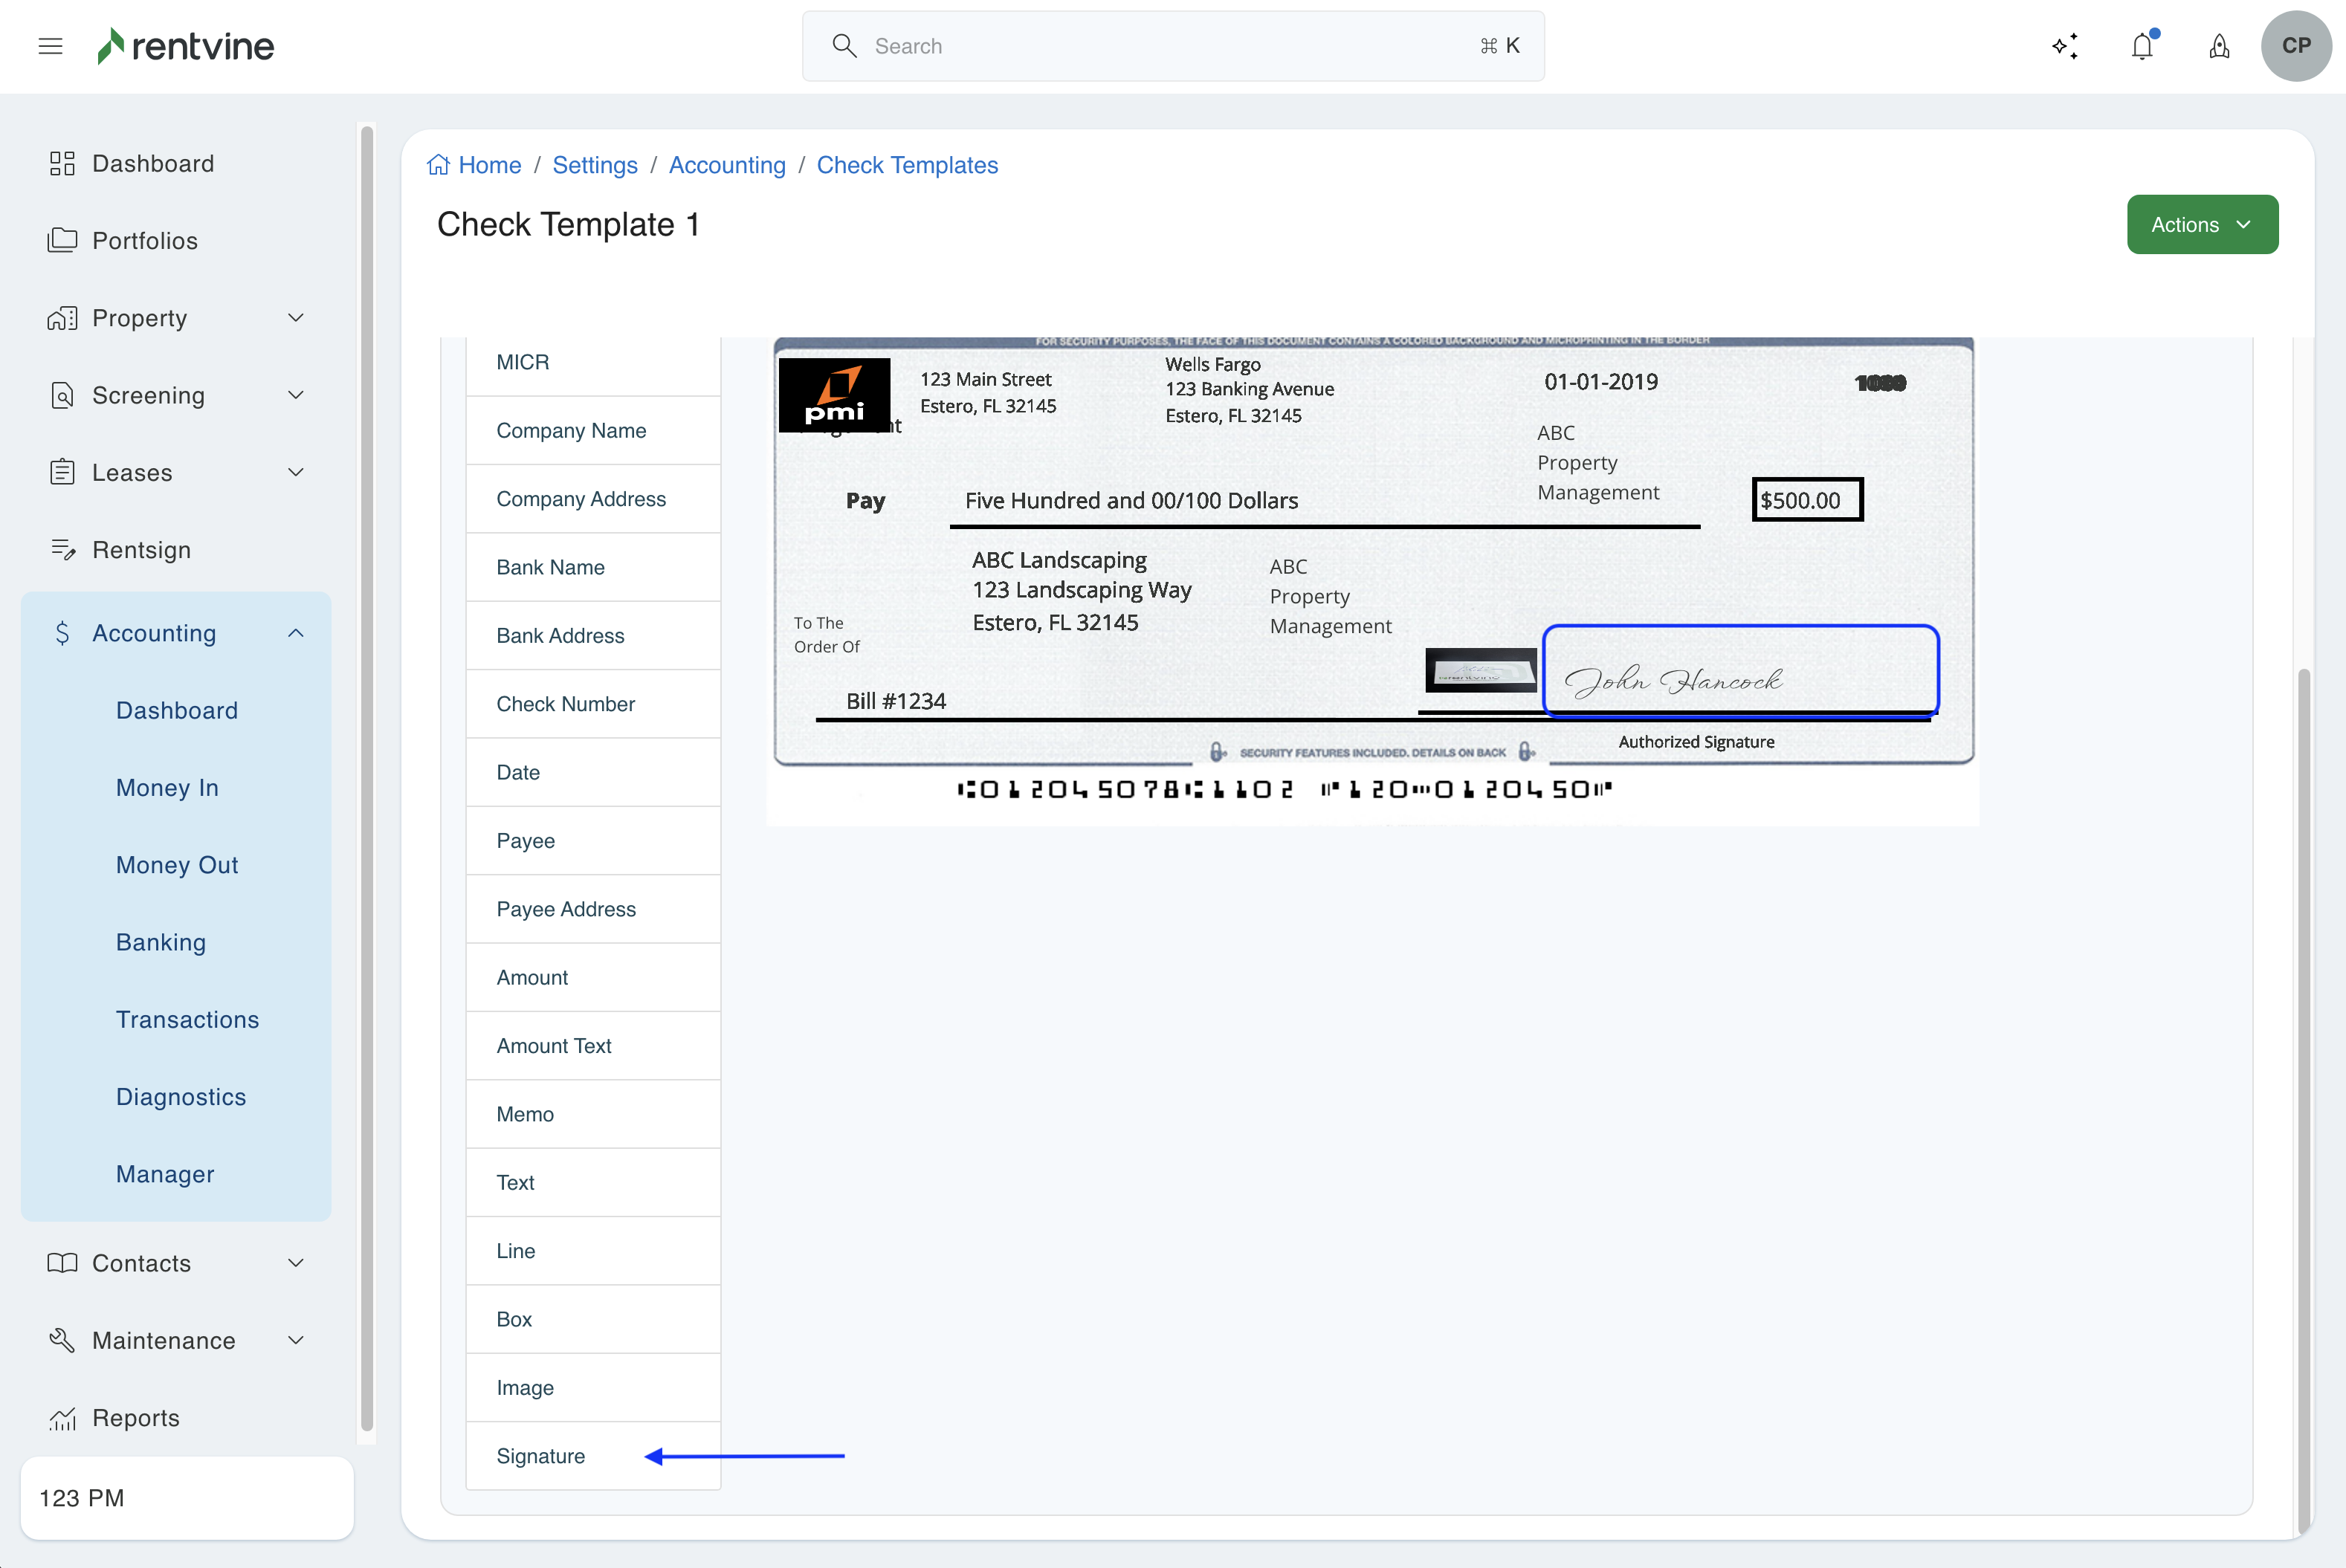Select the John Hancock signature box
The width and height of the screenshot is (2346, 1568).
1740,670
